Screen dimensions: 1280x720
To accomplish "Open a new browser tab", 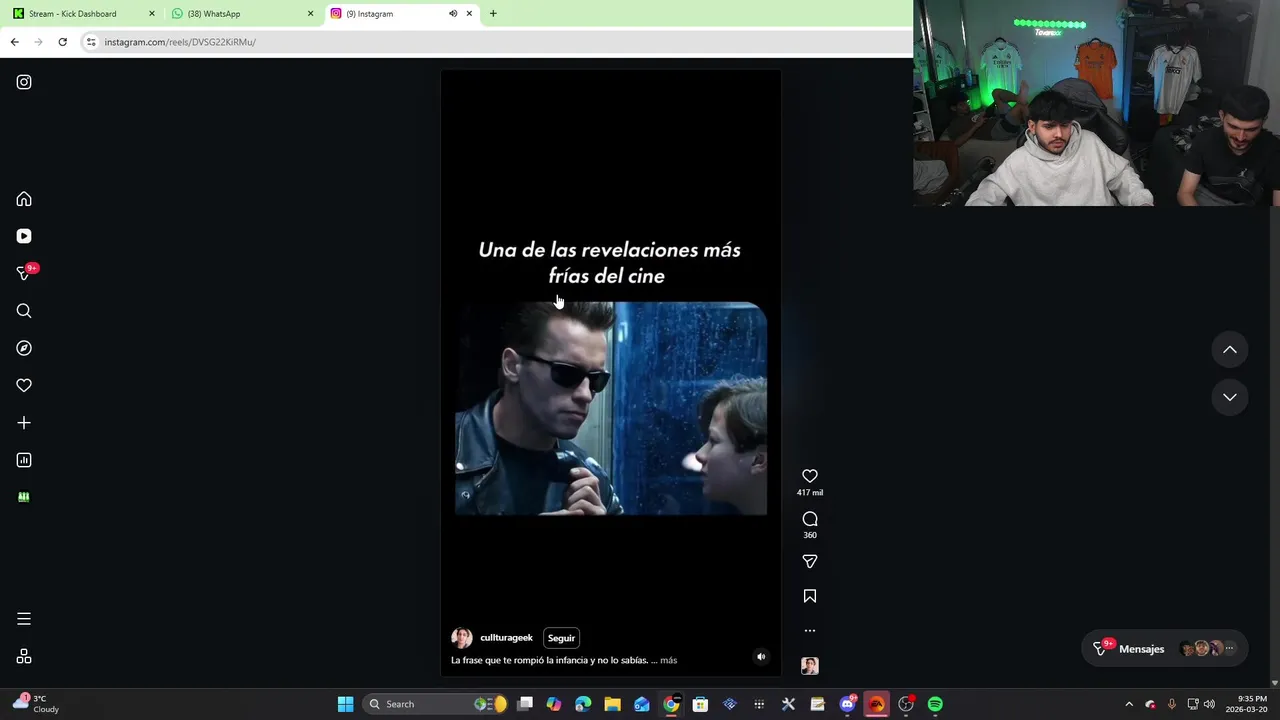I will click(x=493, y=14).
